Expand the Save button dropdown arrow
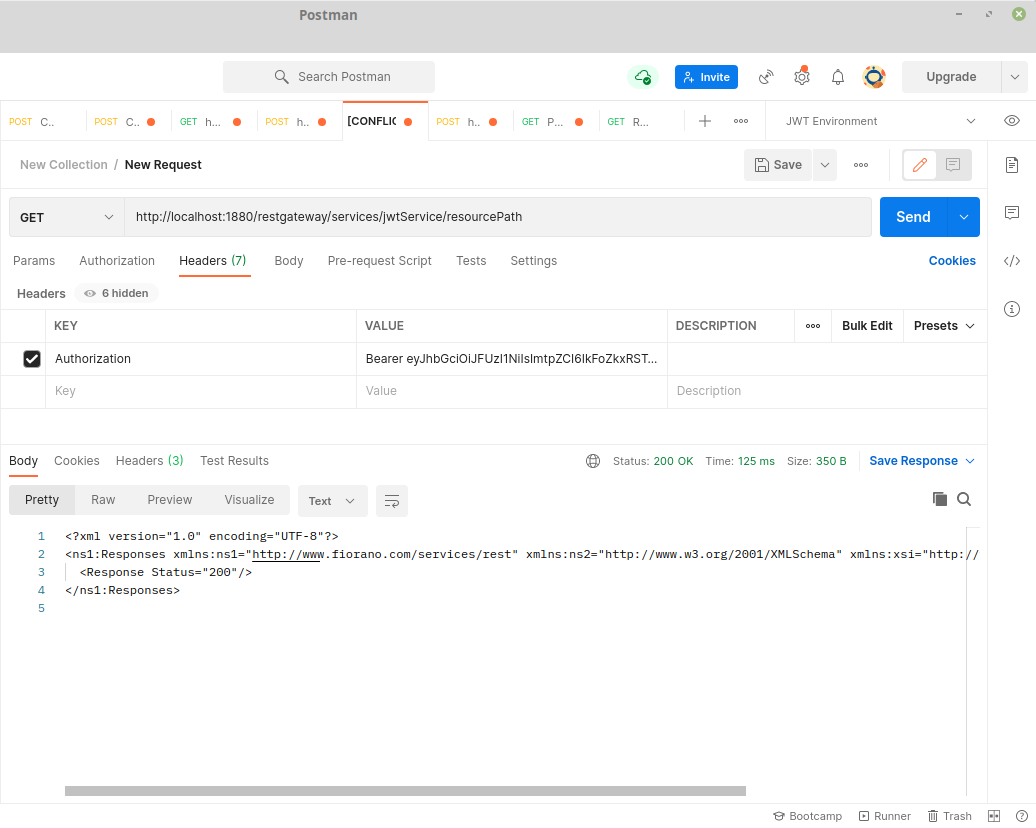 click(x=825, y=165)
